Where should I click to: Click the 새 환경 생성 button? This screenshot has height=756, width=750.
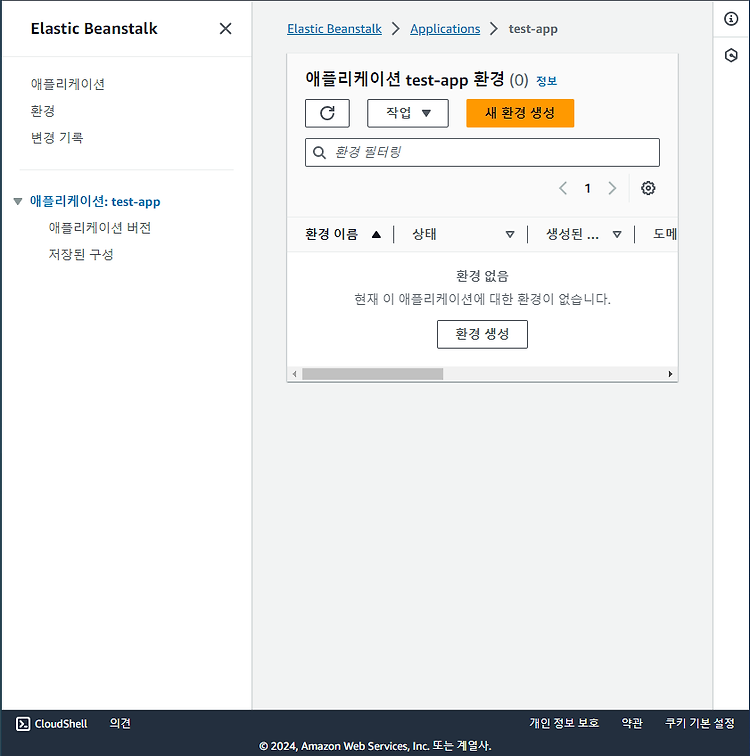pyautogui.click(x=520, y=113)
